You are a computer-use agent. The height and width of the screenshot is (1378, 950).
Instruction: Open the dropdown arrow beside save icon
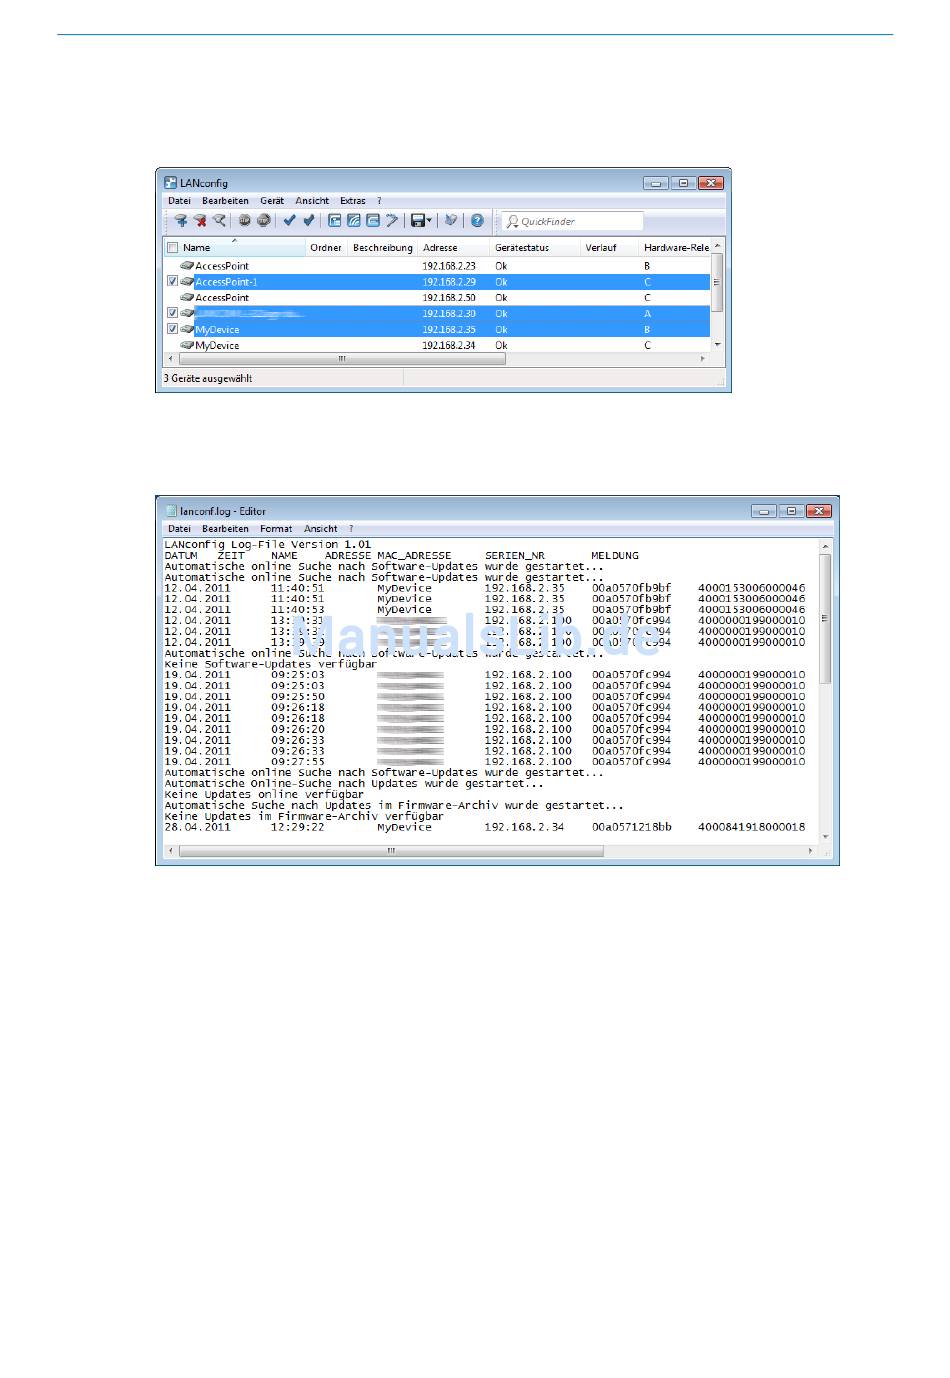(x=430, y=221)
